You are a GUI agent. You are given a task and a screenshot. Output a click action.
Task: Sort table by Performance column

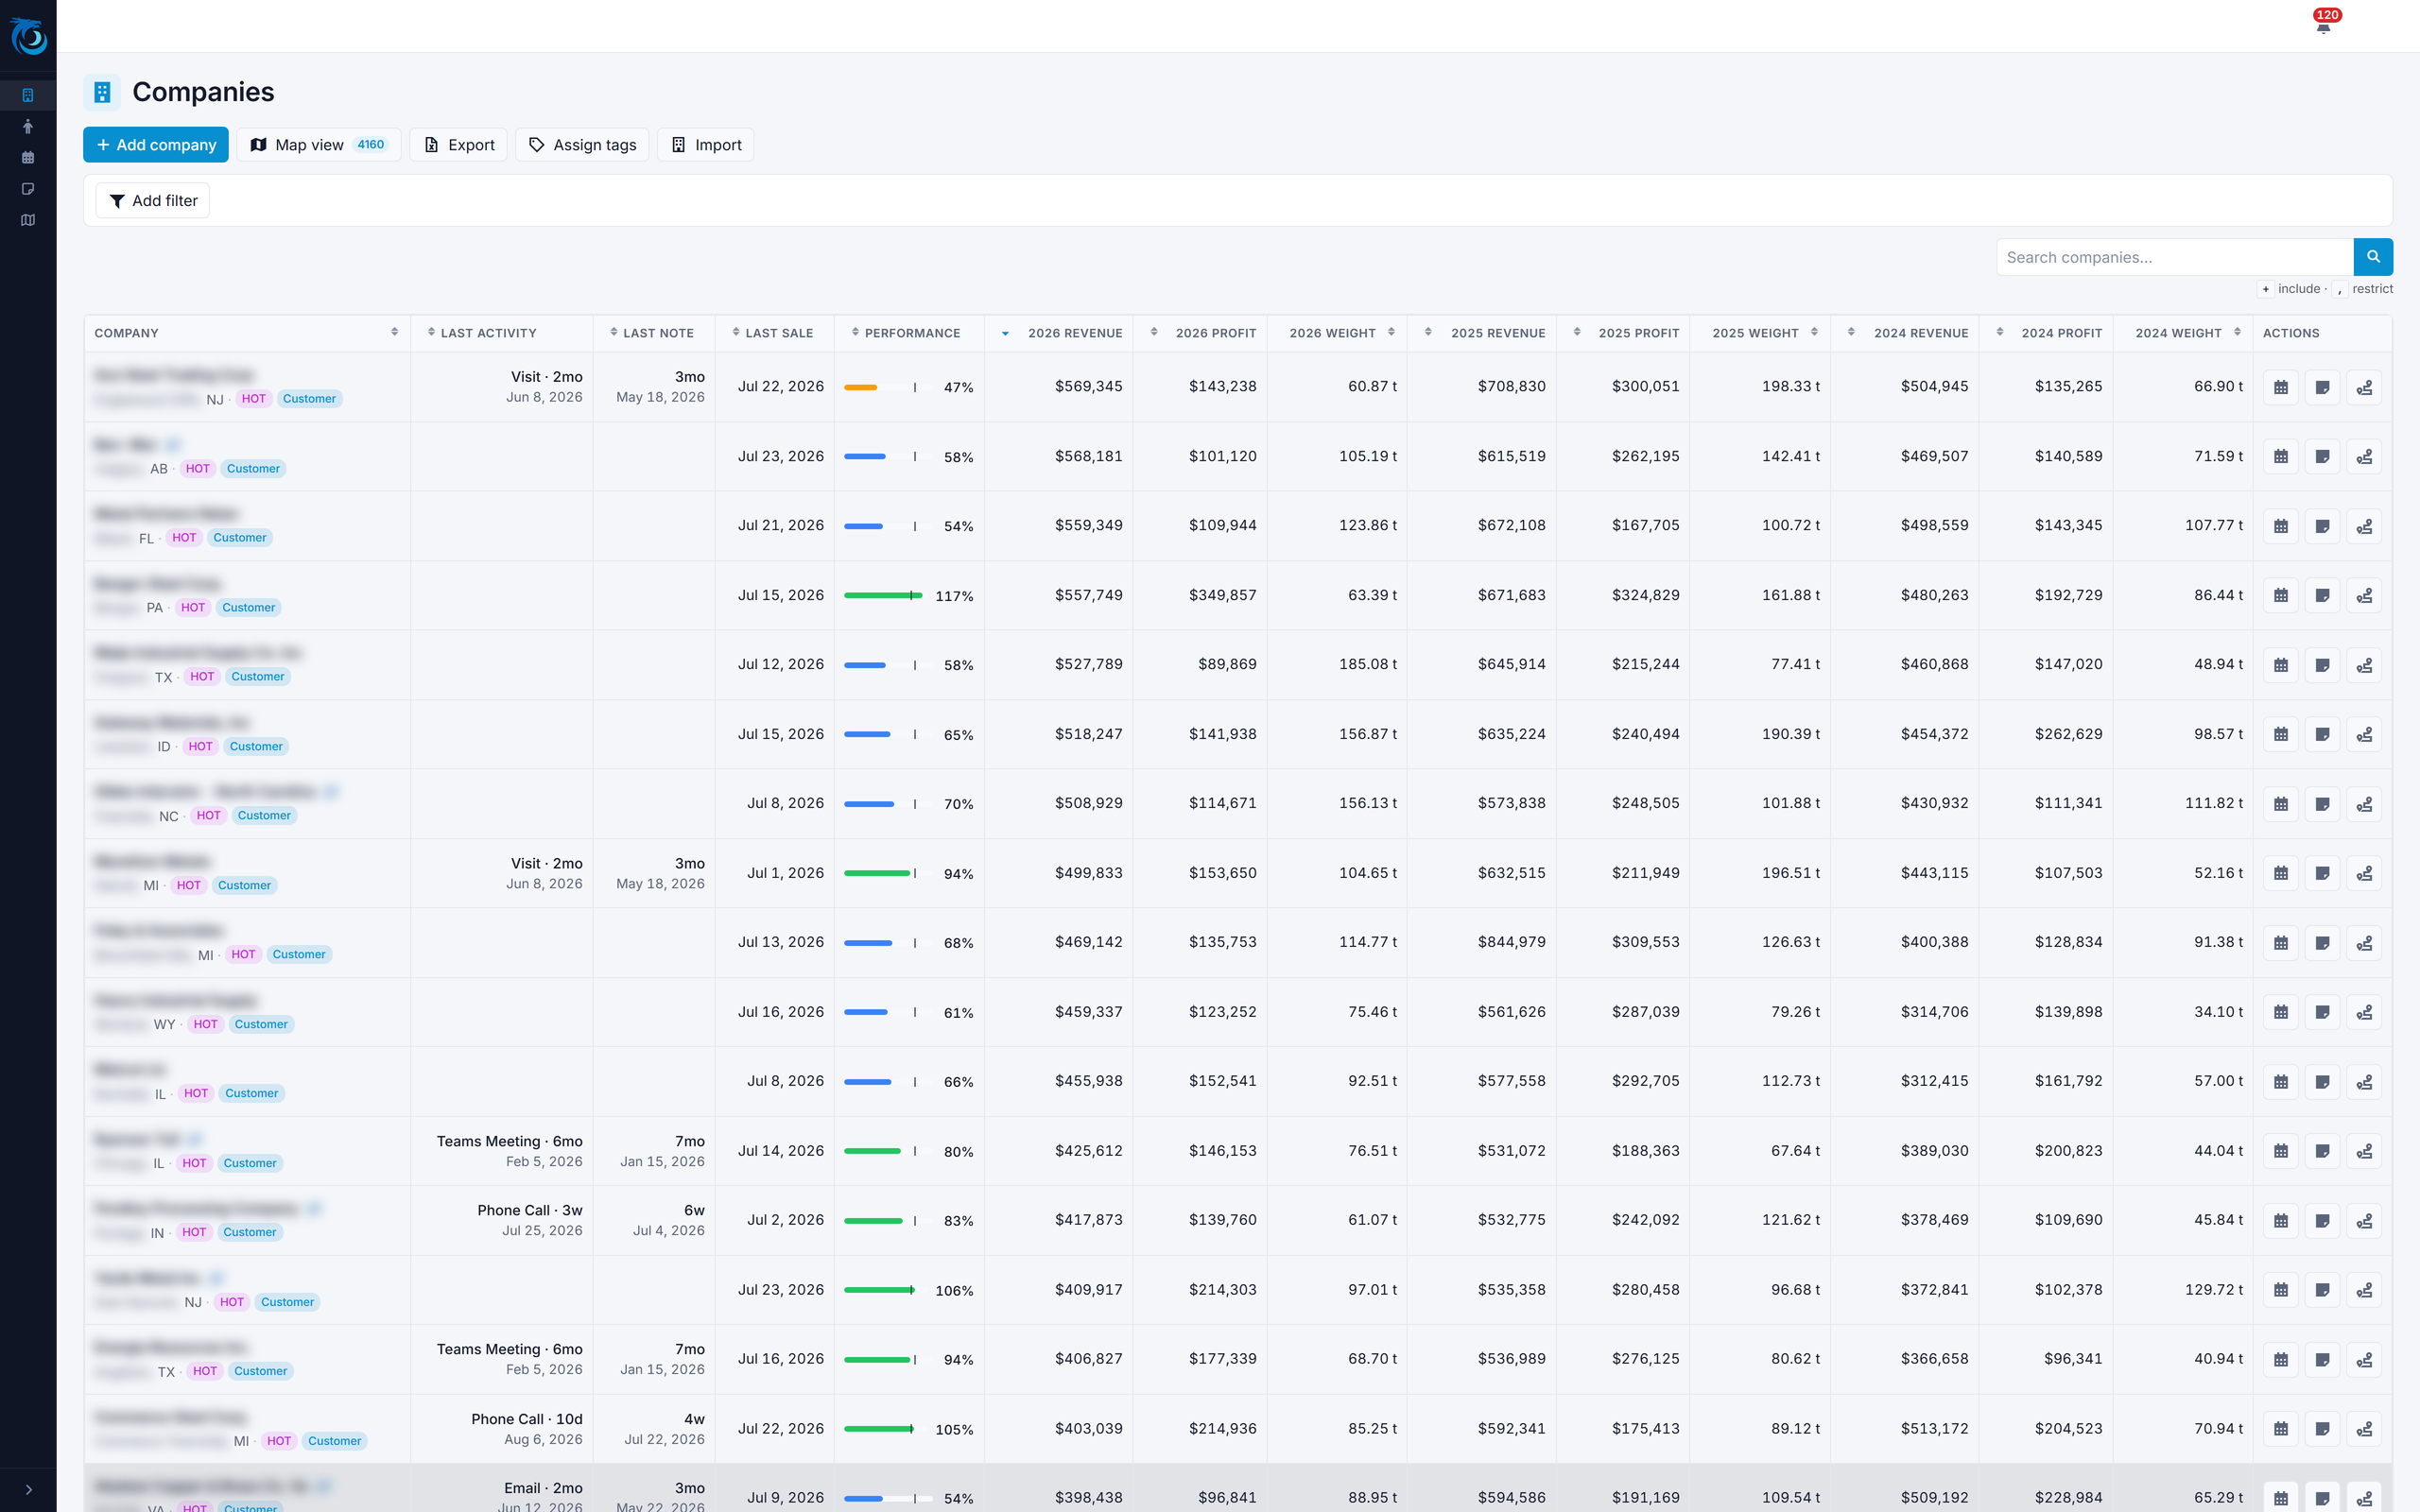pyautogui.click(x=909, y=333)
